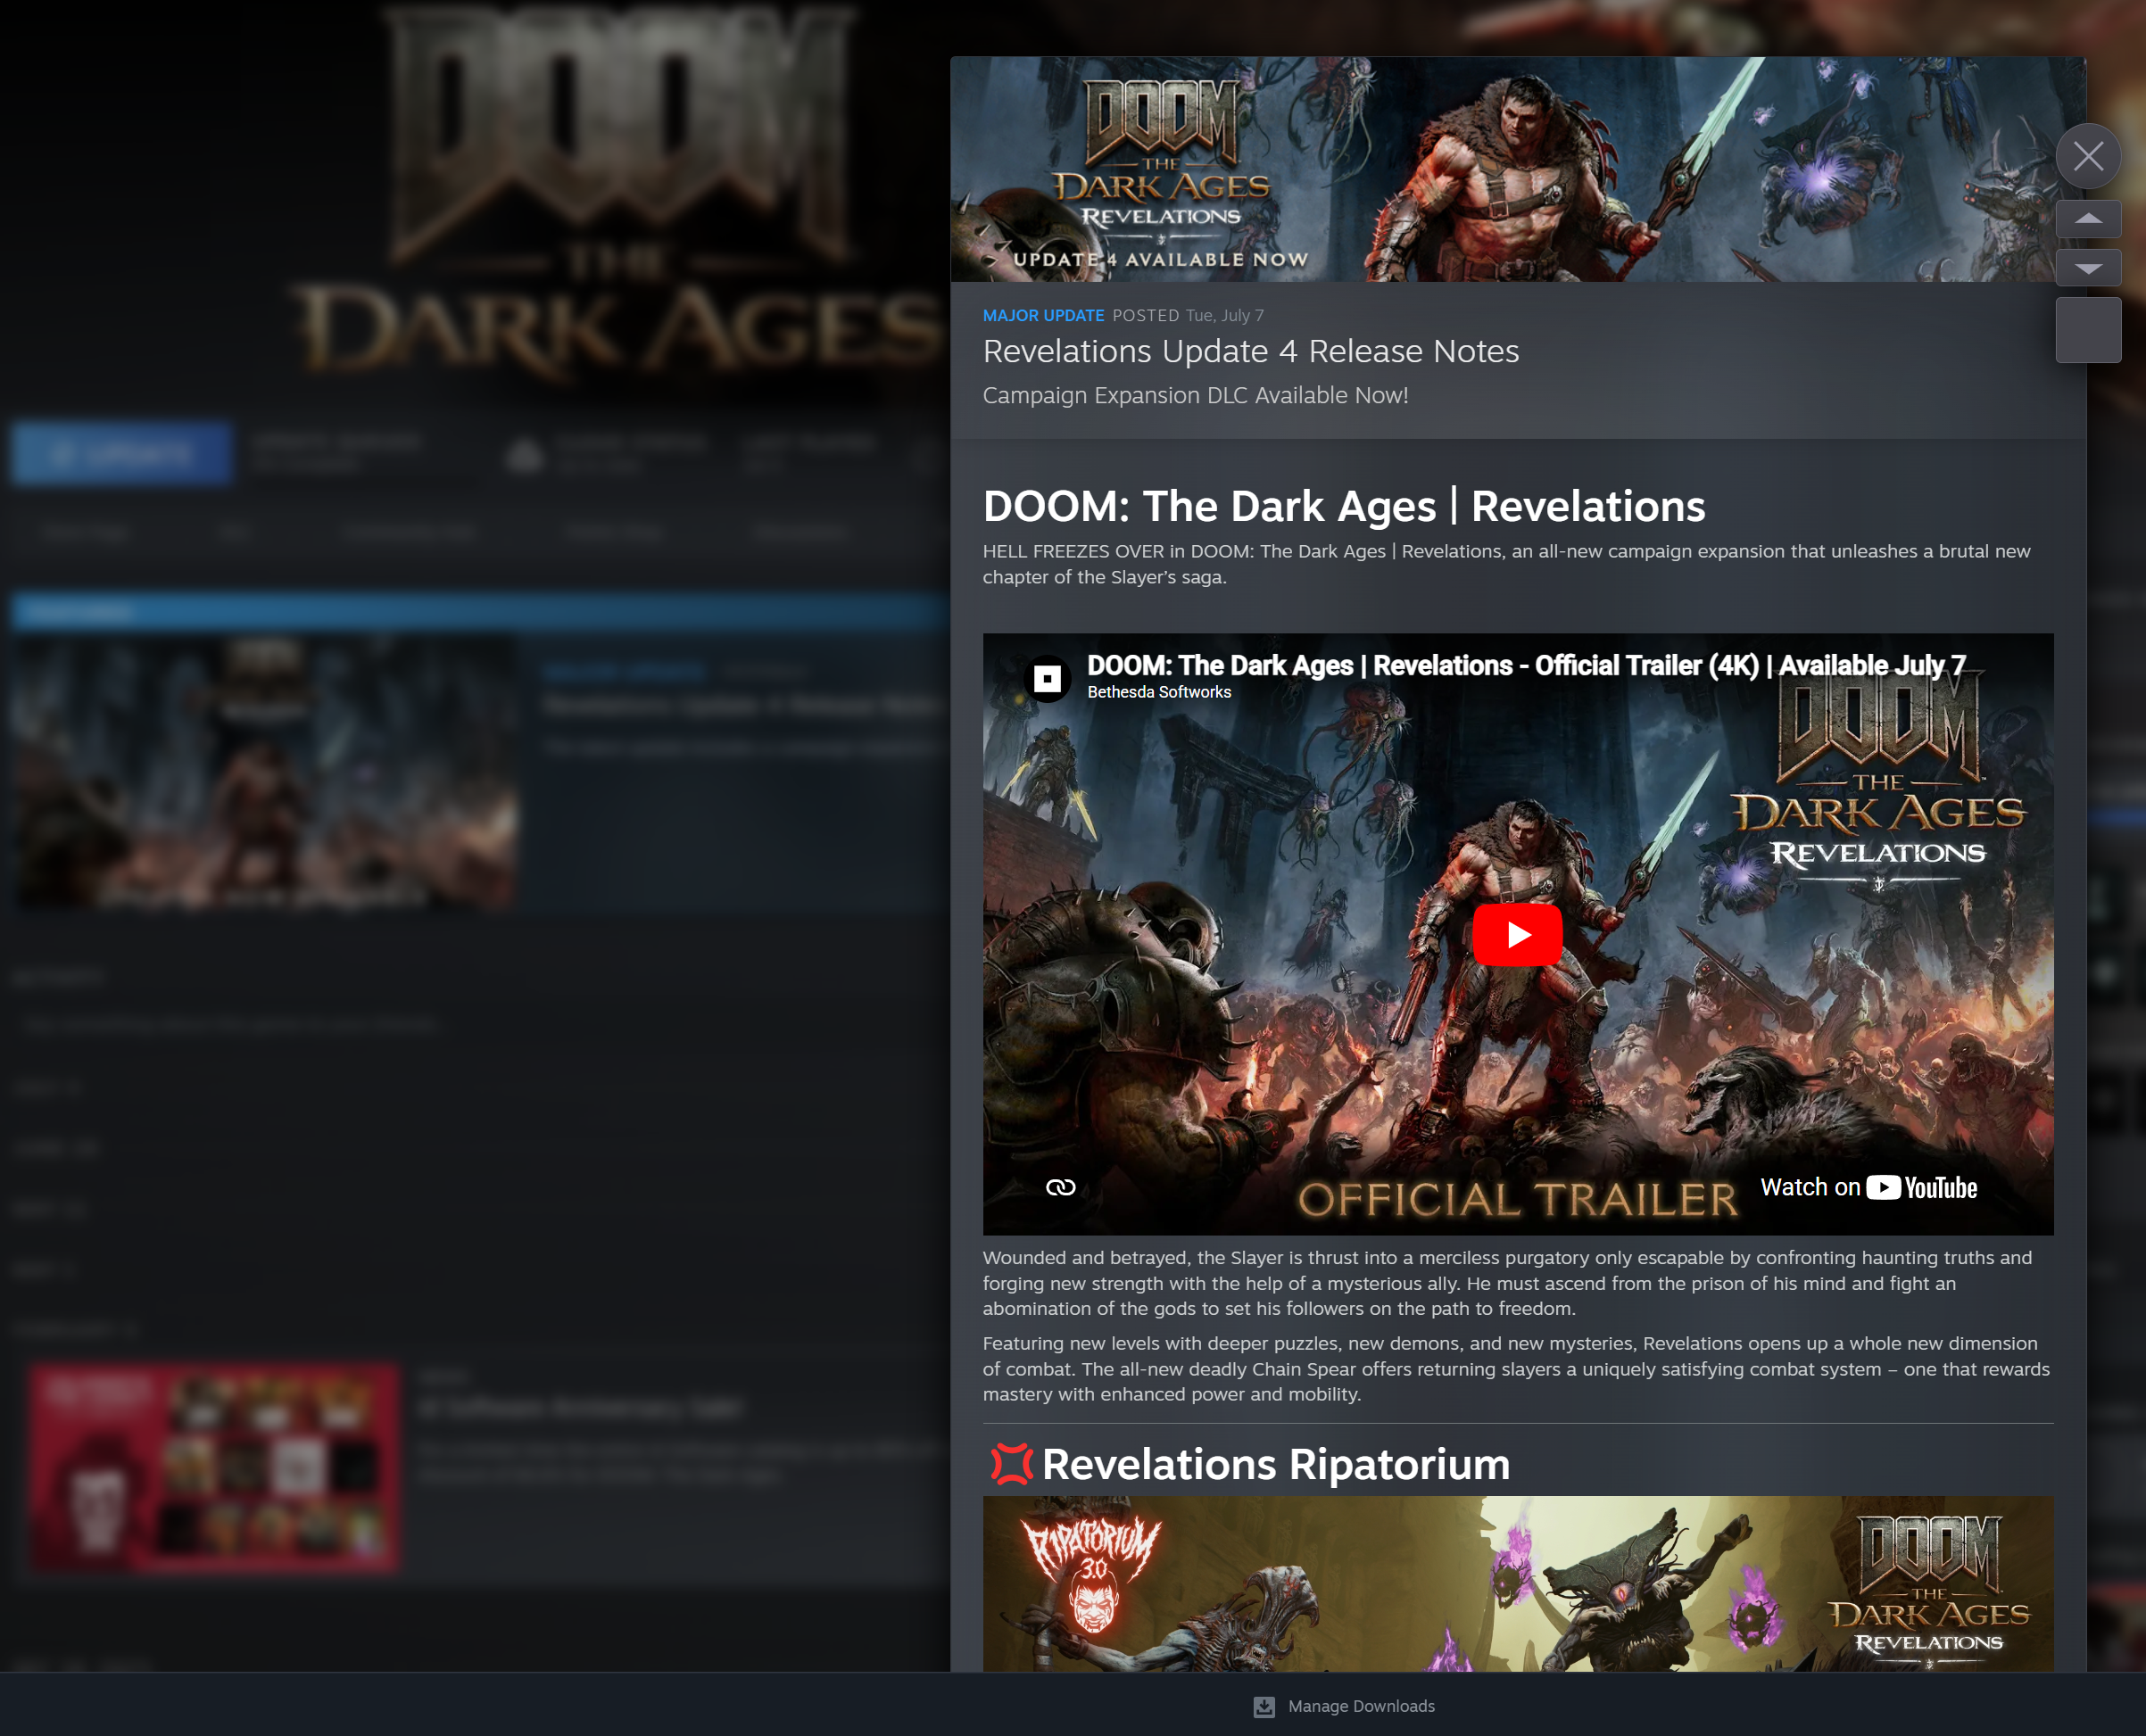The image size is (2146, 1736).
Task: Click the 'Wounded and betrayed' paragraph
Action: [1507, 1283]
